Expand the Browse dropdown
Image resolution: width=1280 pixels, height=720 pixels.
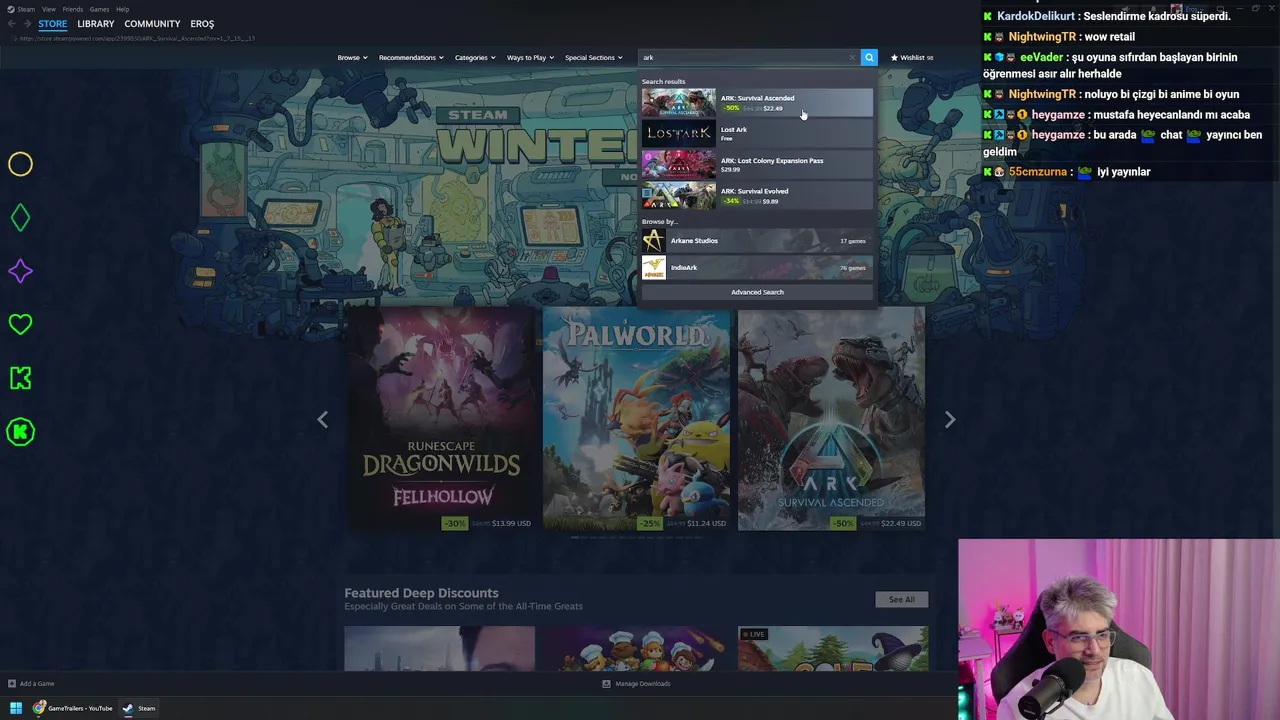[x=352, y=58]
